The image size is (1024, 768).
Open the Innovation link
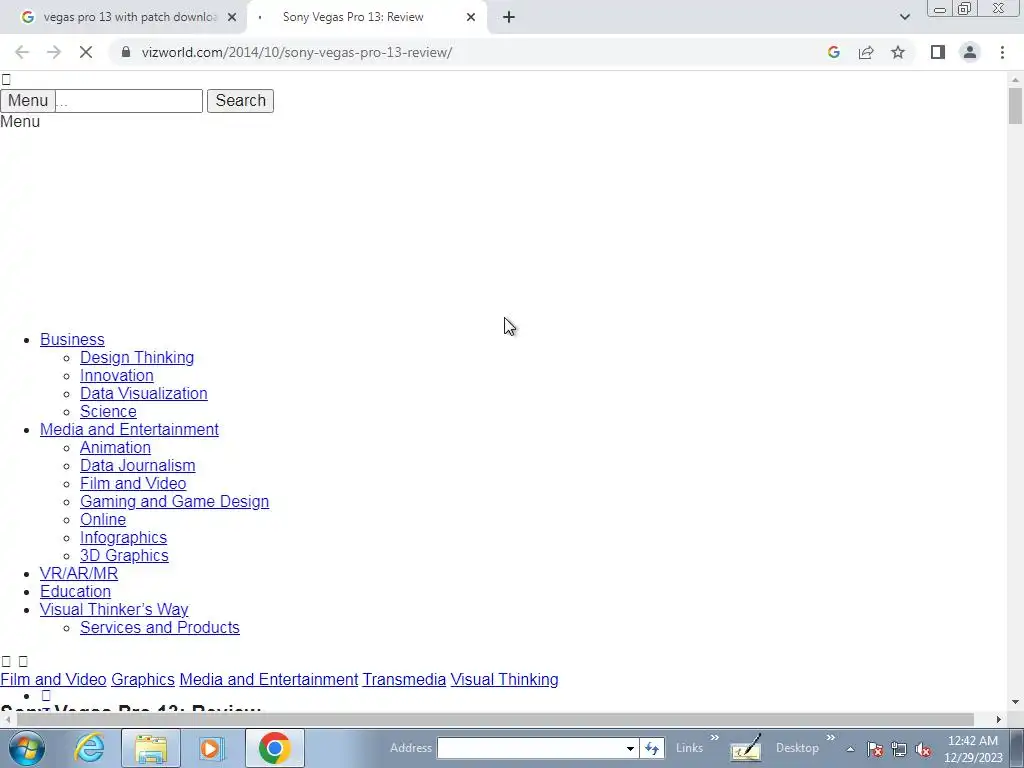point(117,376)
